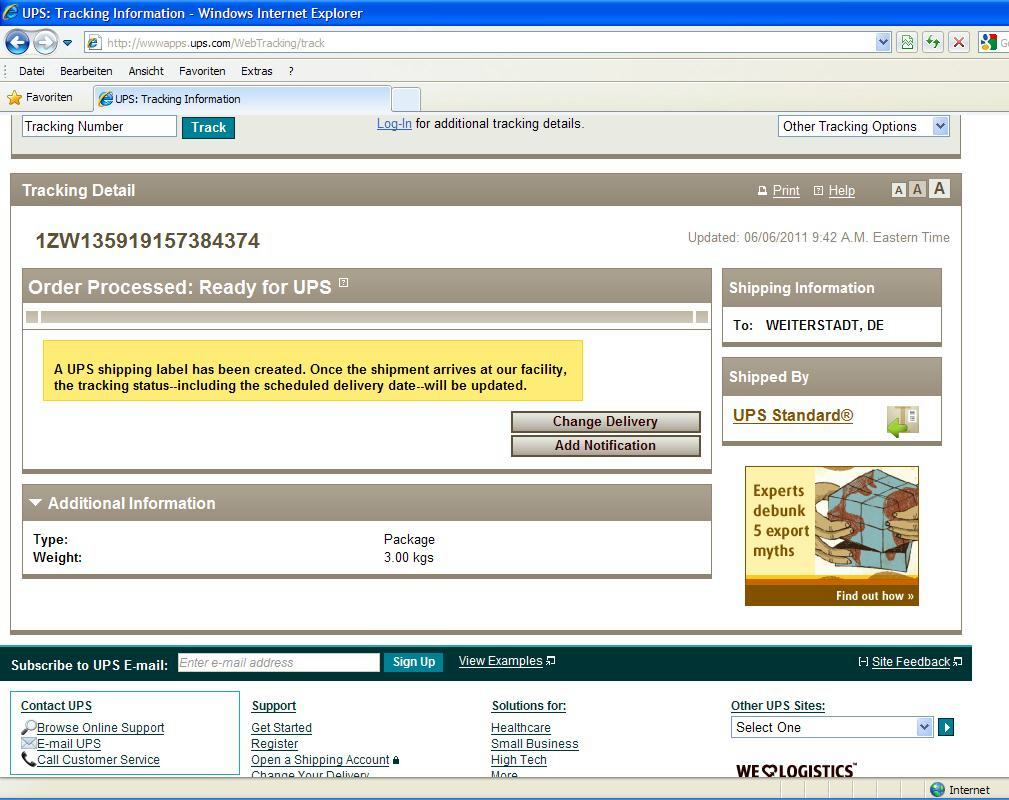This screenshot has width=1009, height=800.
Task: Click the browser Forward arrow button
Action: click(x=45, y=42)
